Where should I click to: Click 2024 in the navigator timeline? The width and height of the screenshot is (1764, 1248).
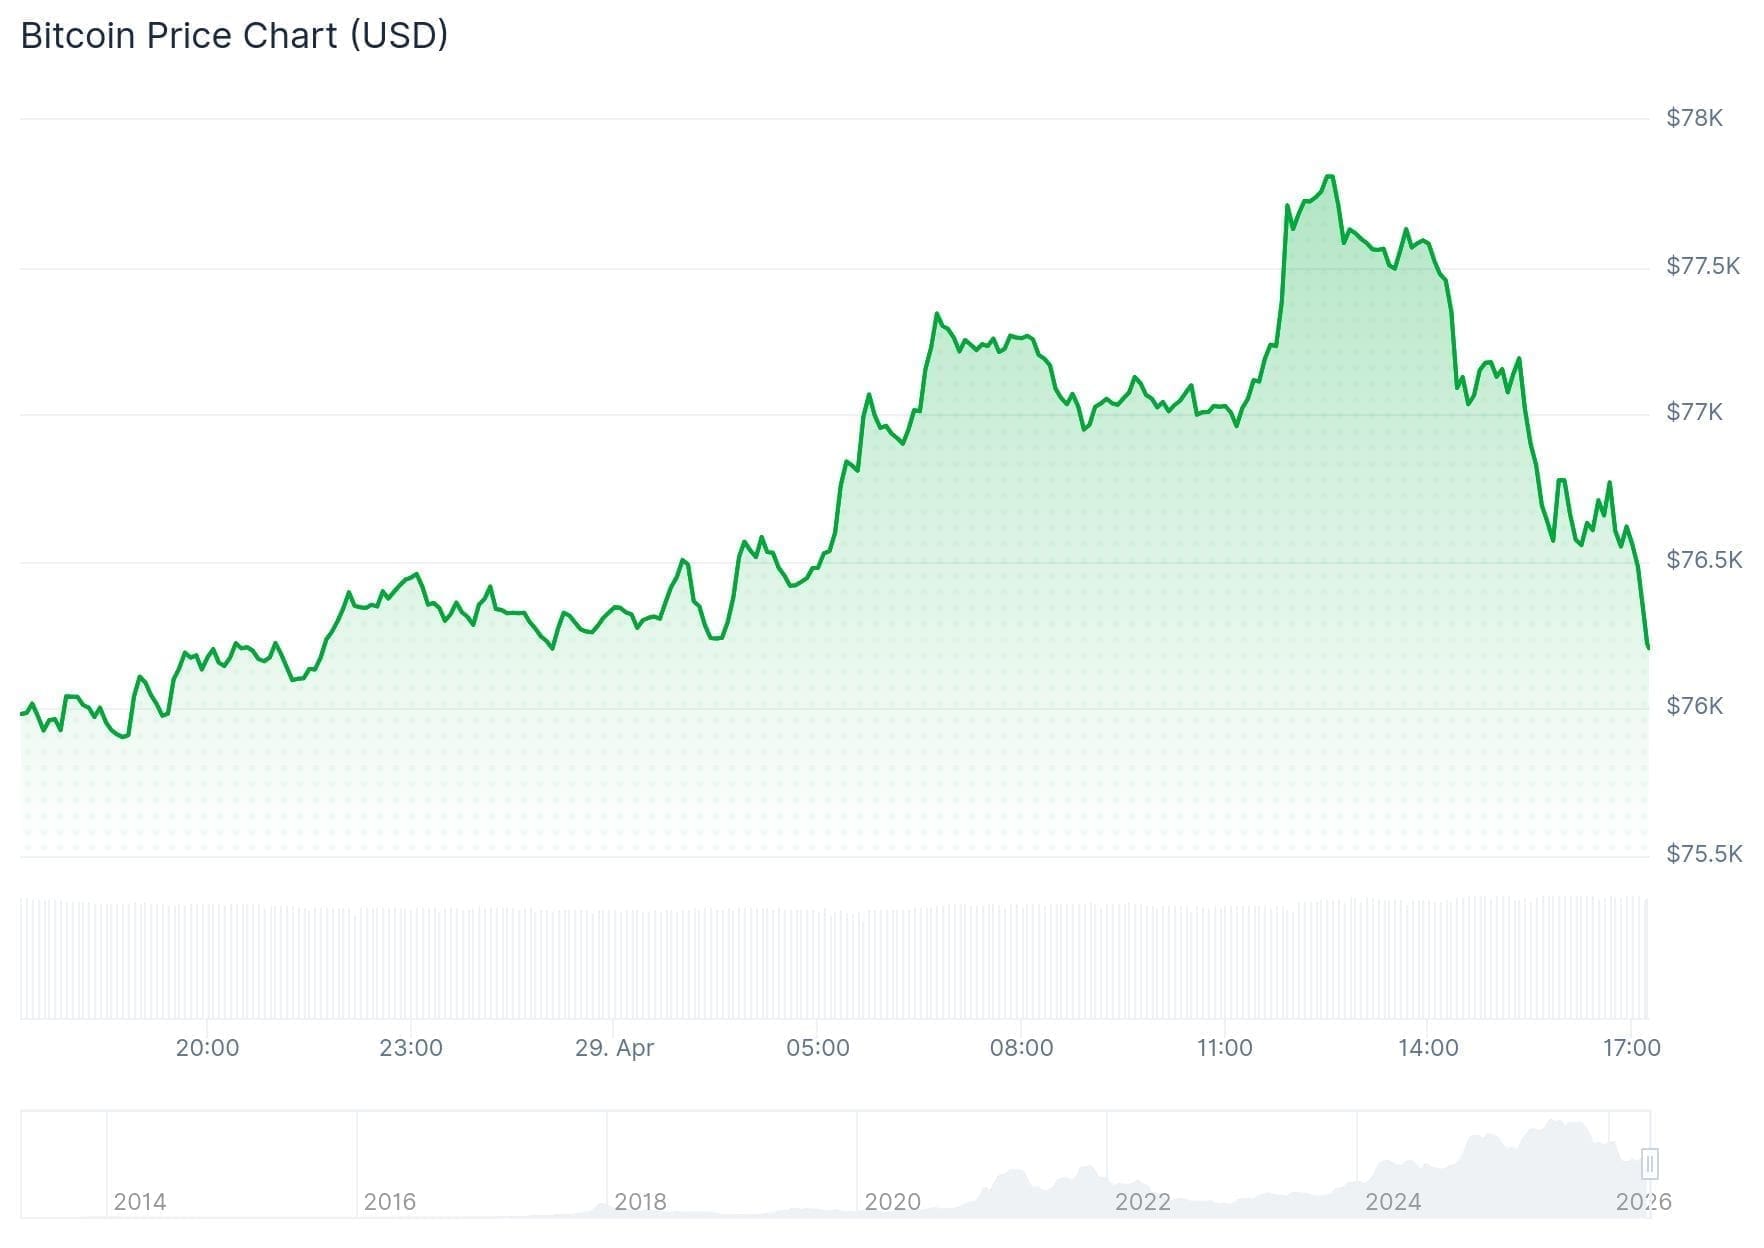pyautogui.click(x=1393, y=1201)
